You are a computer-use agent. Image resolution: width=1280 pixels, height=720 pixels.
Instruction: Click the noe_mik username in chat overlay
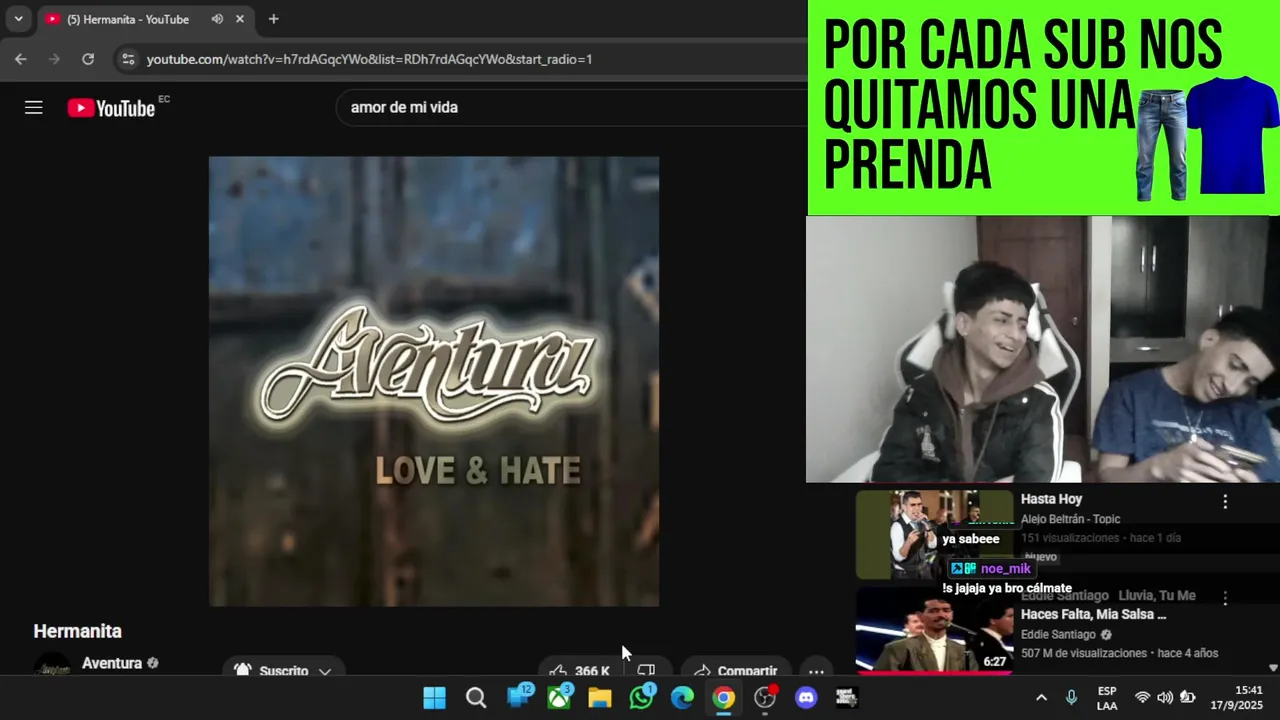(1005, 569)
